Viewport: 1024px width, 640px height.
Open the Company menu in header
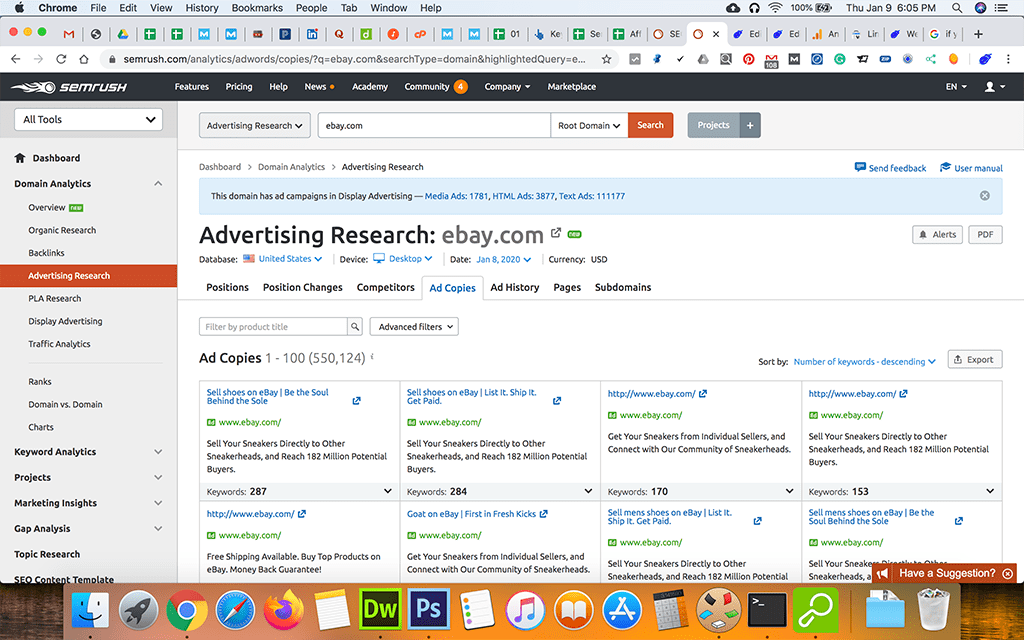(507, 87)
